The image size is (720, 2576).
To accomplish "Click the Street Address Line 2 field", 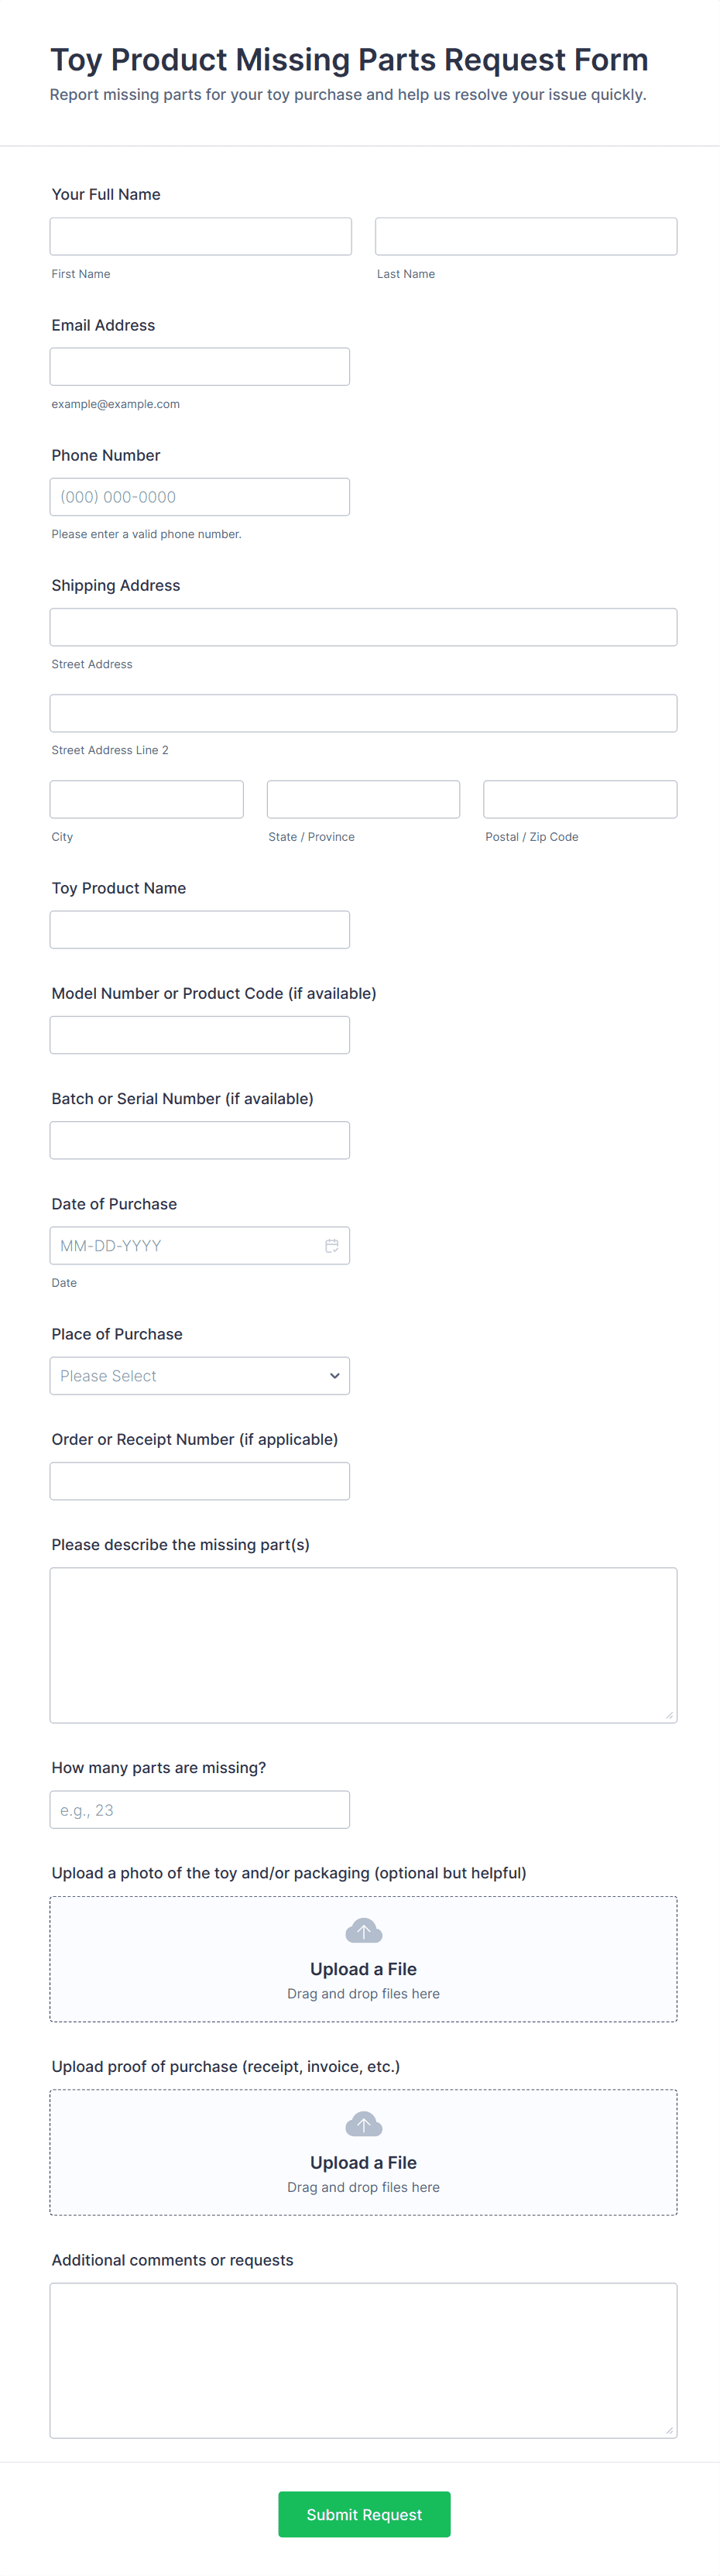I will coord(363,713).
